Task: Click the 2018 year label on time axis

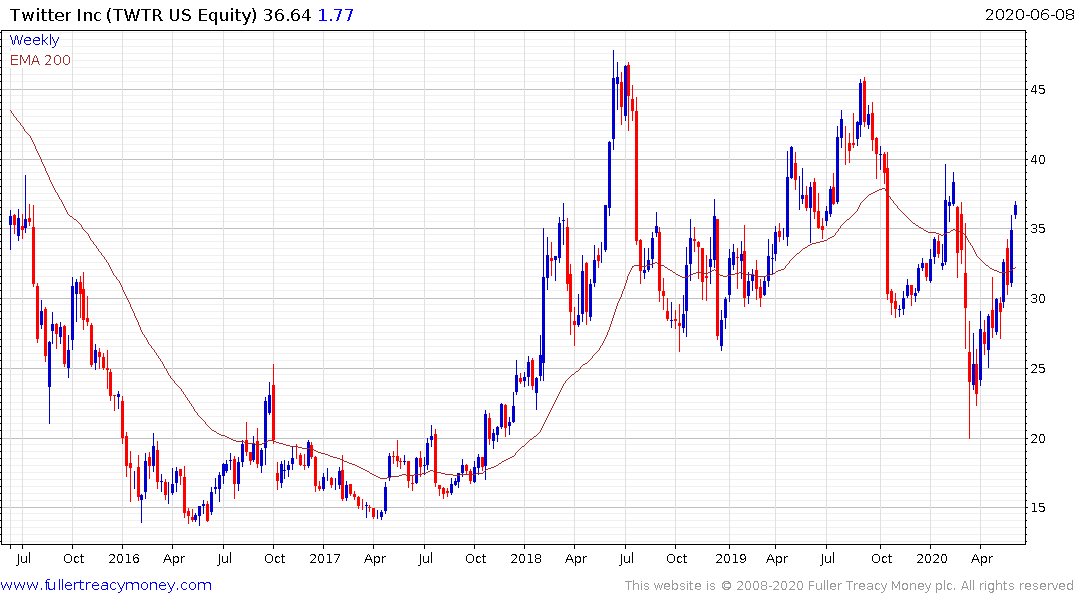Action: 526,559
